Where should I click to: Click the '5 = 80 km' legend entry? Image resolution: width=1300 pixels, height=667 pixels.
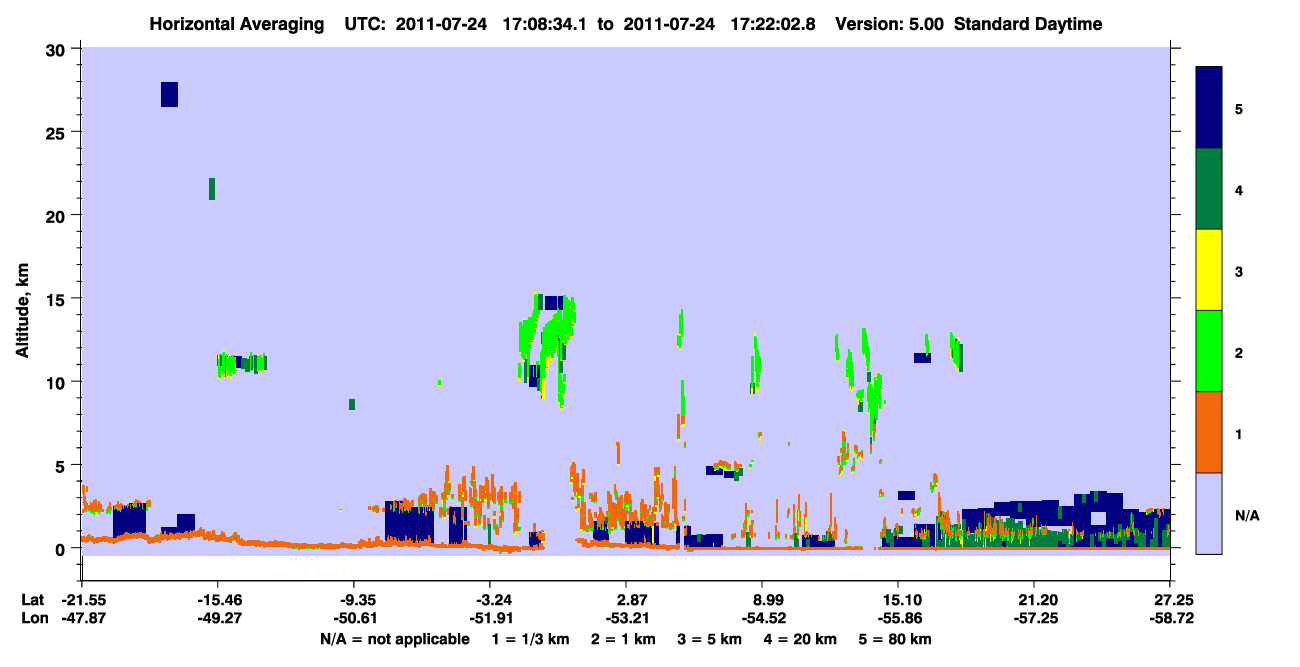pyautogui.click(x=896, y=639)
